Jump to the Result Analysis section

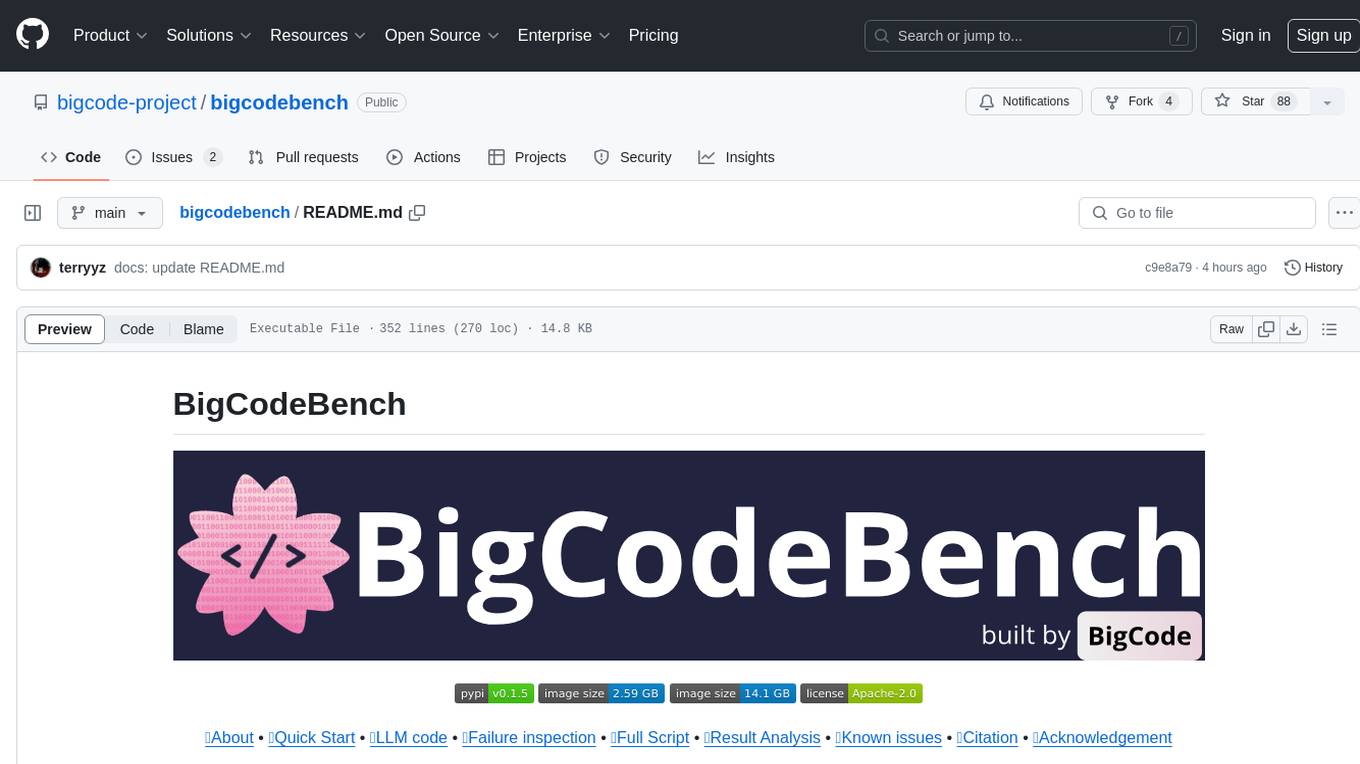click(x=762, y=737)
